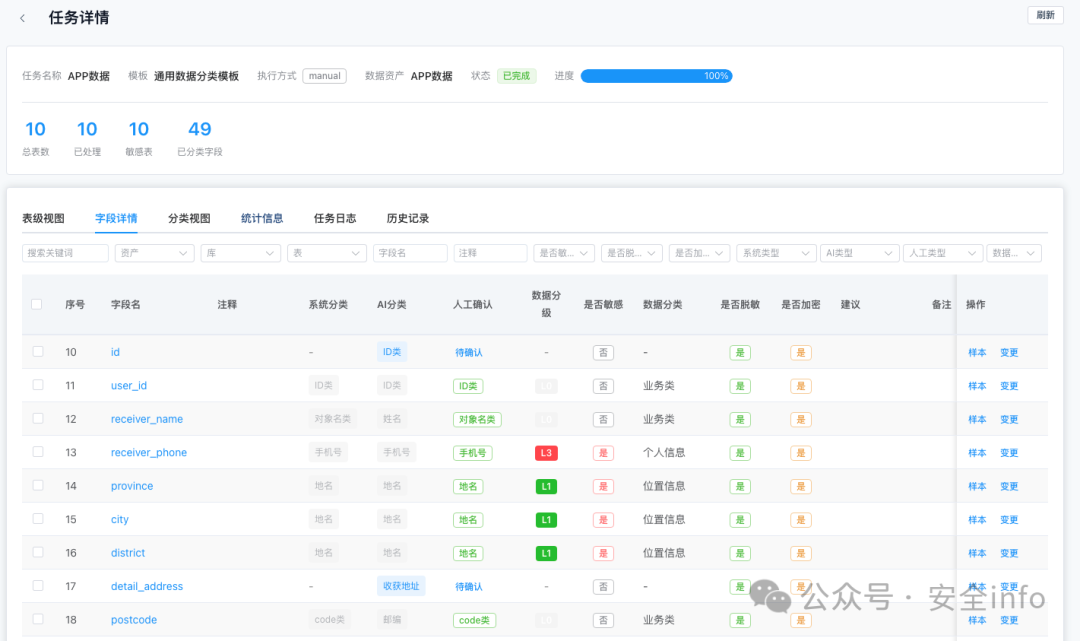
Task: Click the green 手机号 confirmed tag
Action: tap(472, 453)
